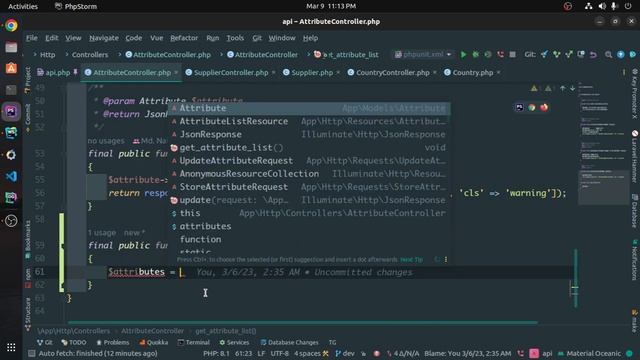Open Bookmarks tool window stripe
This screenshot has height=360, width=640.
point(28,240)
